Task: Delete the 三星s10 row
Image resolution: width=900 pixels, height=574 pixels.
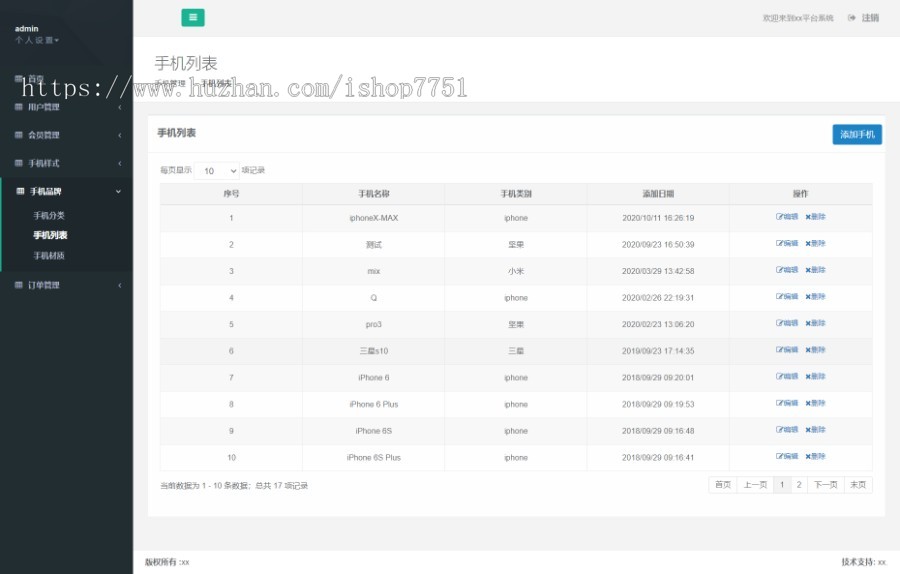Action: coord(815,350)
